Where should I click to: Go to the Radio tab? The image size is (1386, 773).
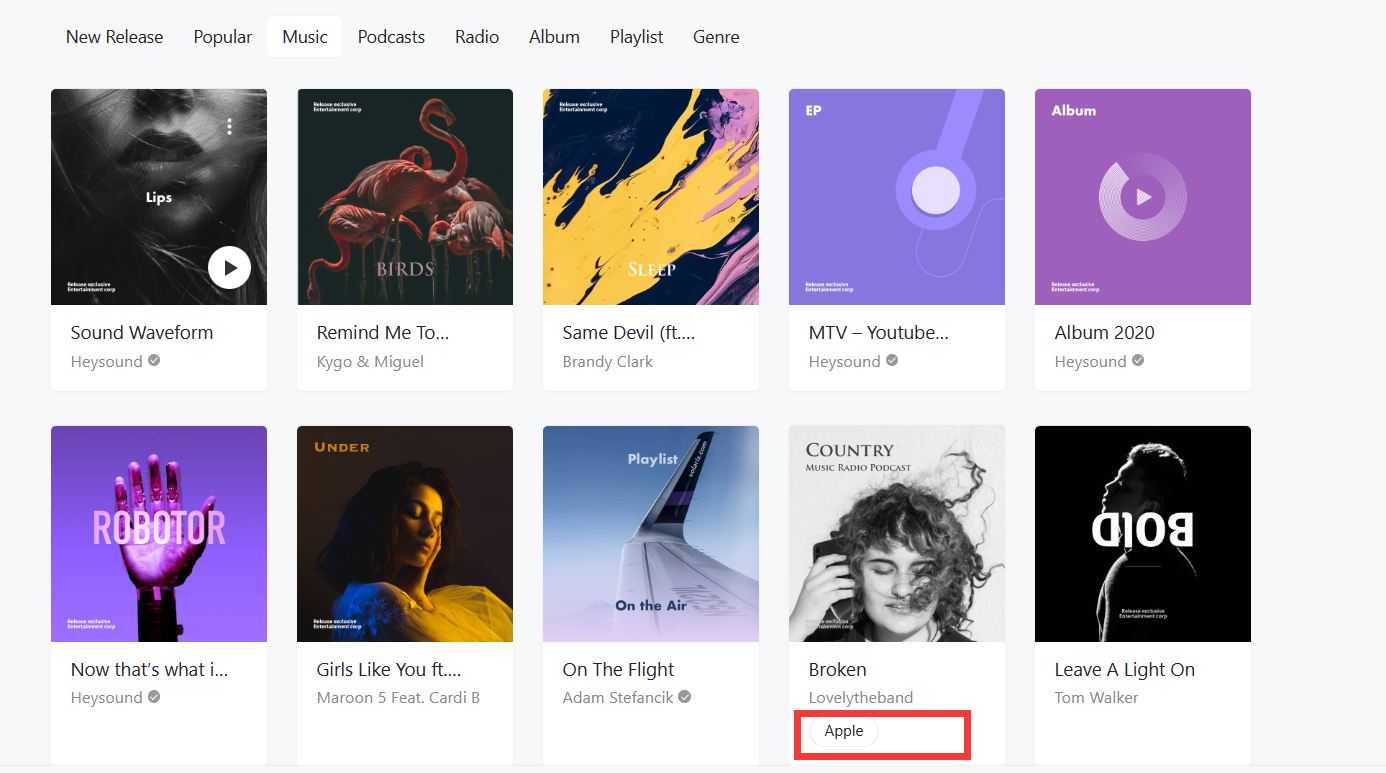[477, 37]
